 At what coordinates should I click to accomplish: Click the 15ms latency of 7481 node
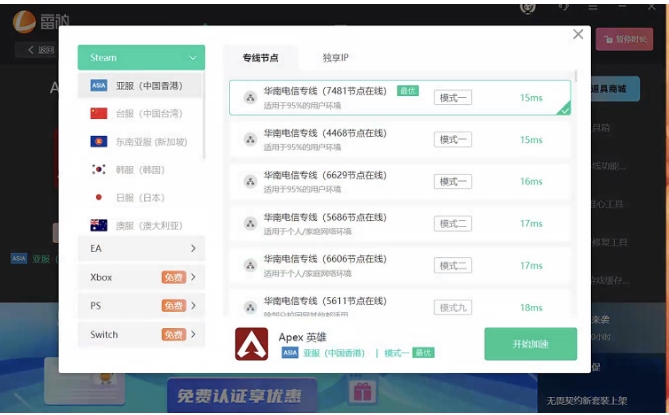pyautogui.click(x=531, y=98)
